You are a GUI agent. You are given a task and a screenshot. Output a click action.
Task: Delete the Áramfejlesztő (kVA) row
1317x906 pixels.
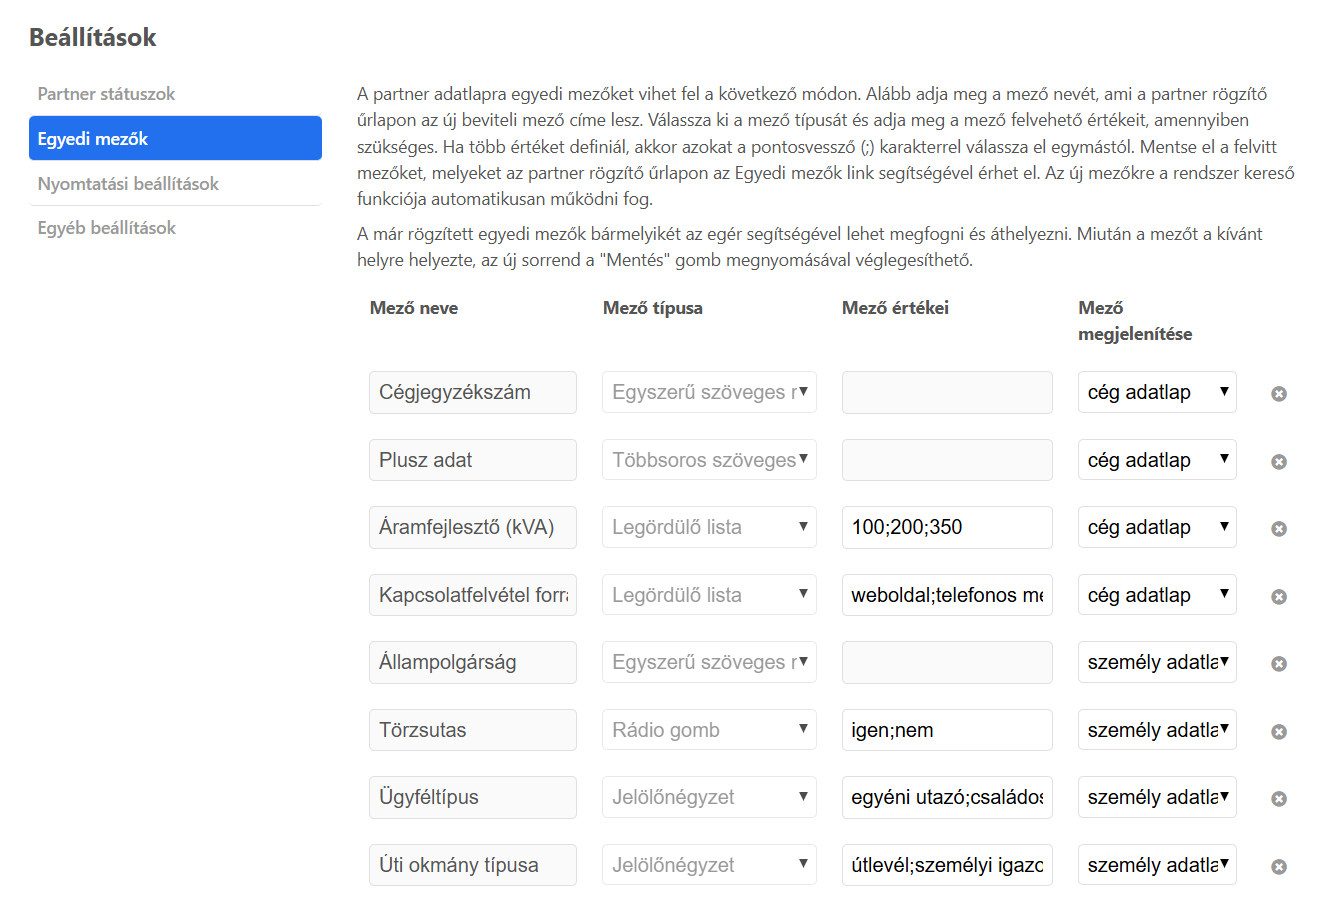1278,529
